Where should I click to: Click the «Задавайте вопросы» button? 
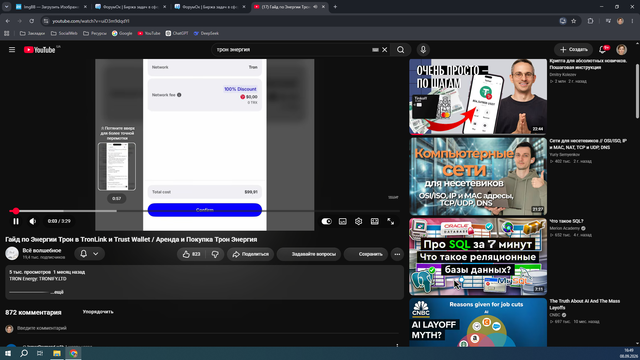pos(309,254)
